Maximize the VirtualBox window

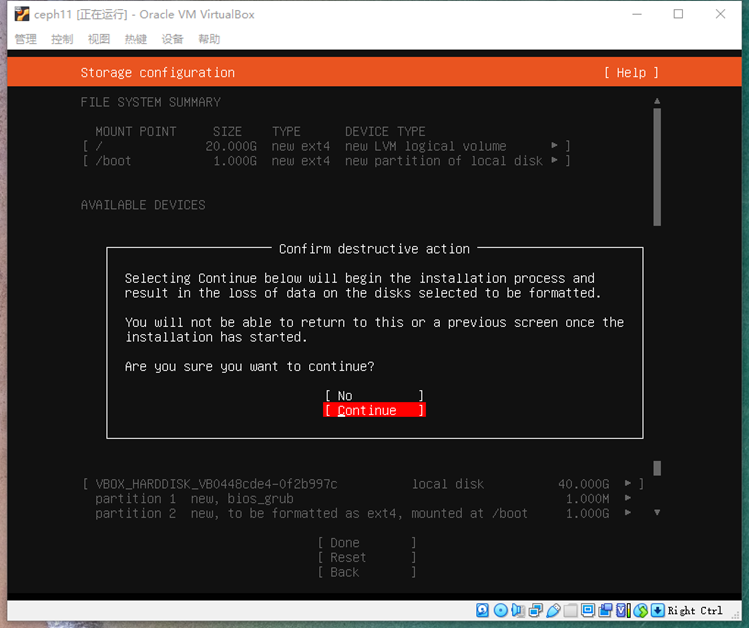(x=678, y=14)
